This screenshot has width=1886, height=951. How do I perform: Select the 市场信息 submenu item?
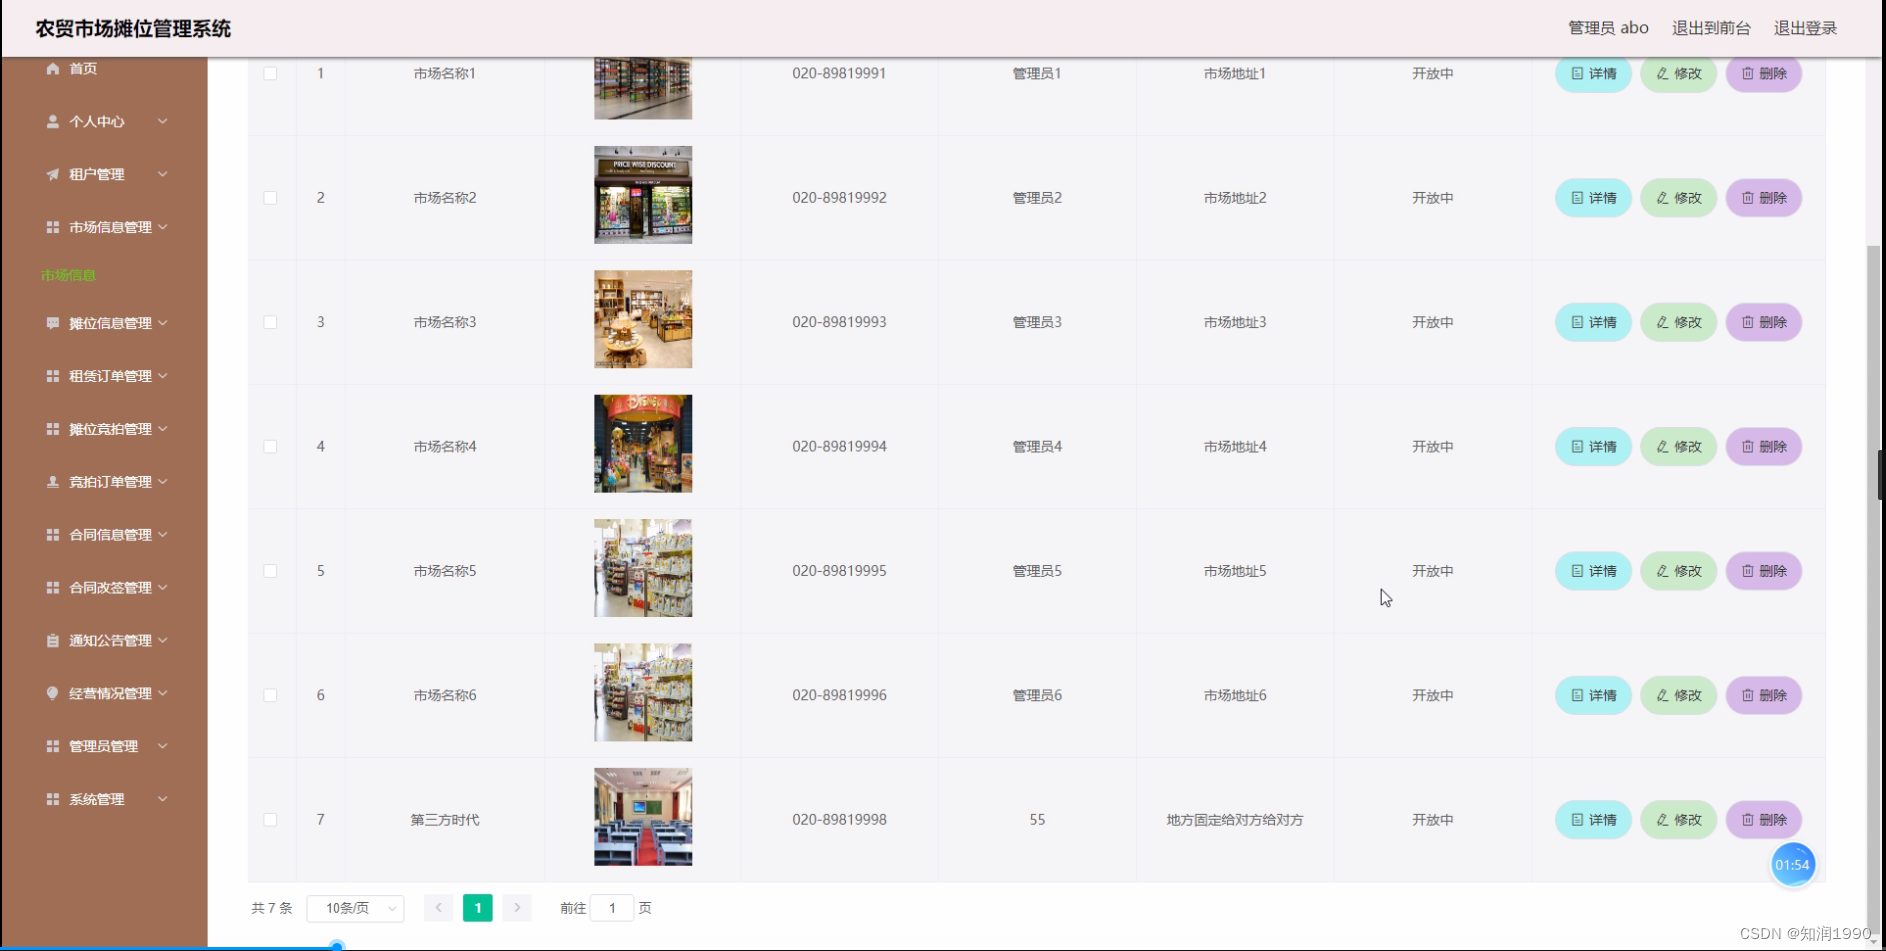(67, 275)
